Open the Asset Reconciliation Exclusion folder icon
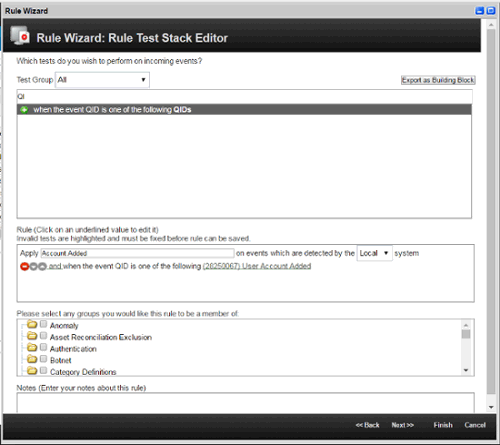This screenshot has width=500, height=445. coord(32,336)
